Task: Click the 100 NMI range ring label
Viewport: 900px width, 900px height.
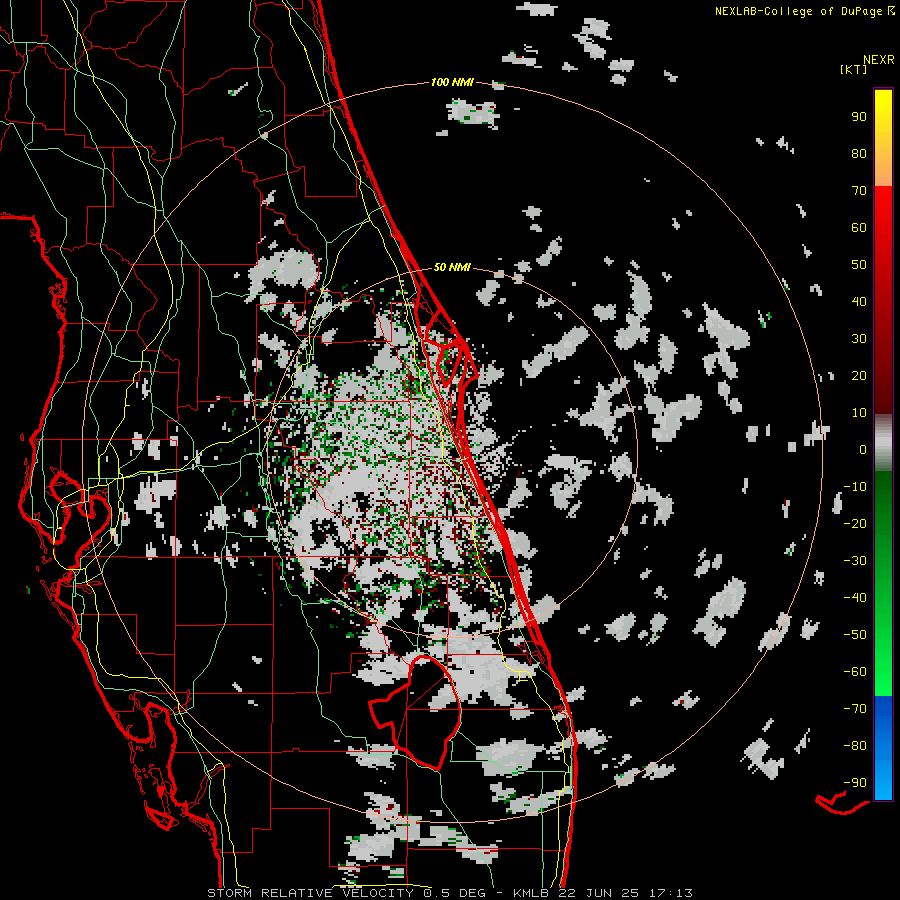Action: (452, 83)
